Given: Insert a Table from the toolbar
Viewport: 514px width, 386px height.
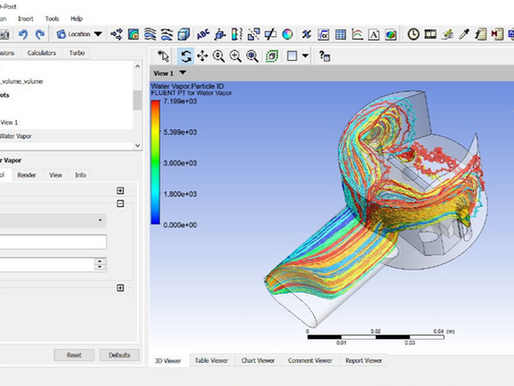Looking at the screenshot, I should (340, 34).
